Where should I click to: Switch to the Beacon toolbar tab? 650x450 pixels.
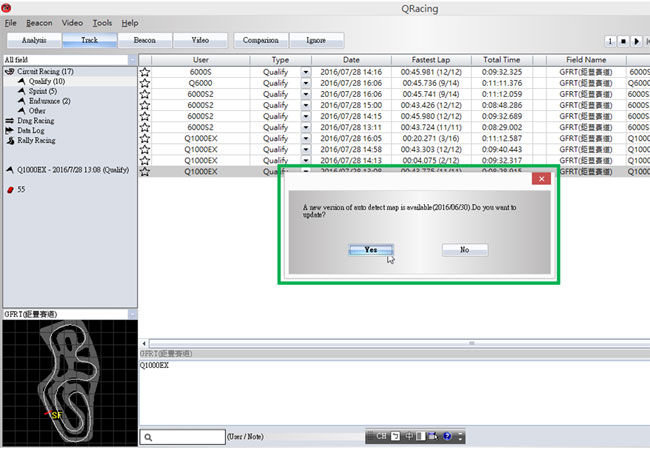point(145,40)
